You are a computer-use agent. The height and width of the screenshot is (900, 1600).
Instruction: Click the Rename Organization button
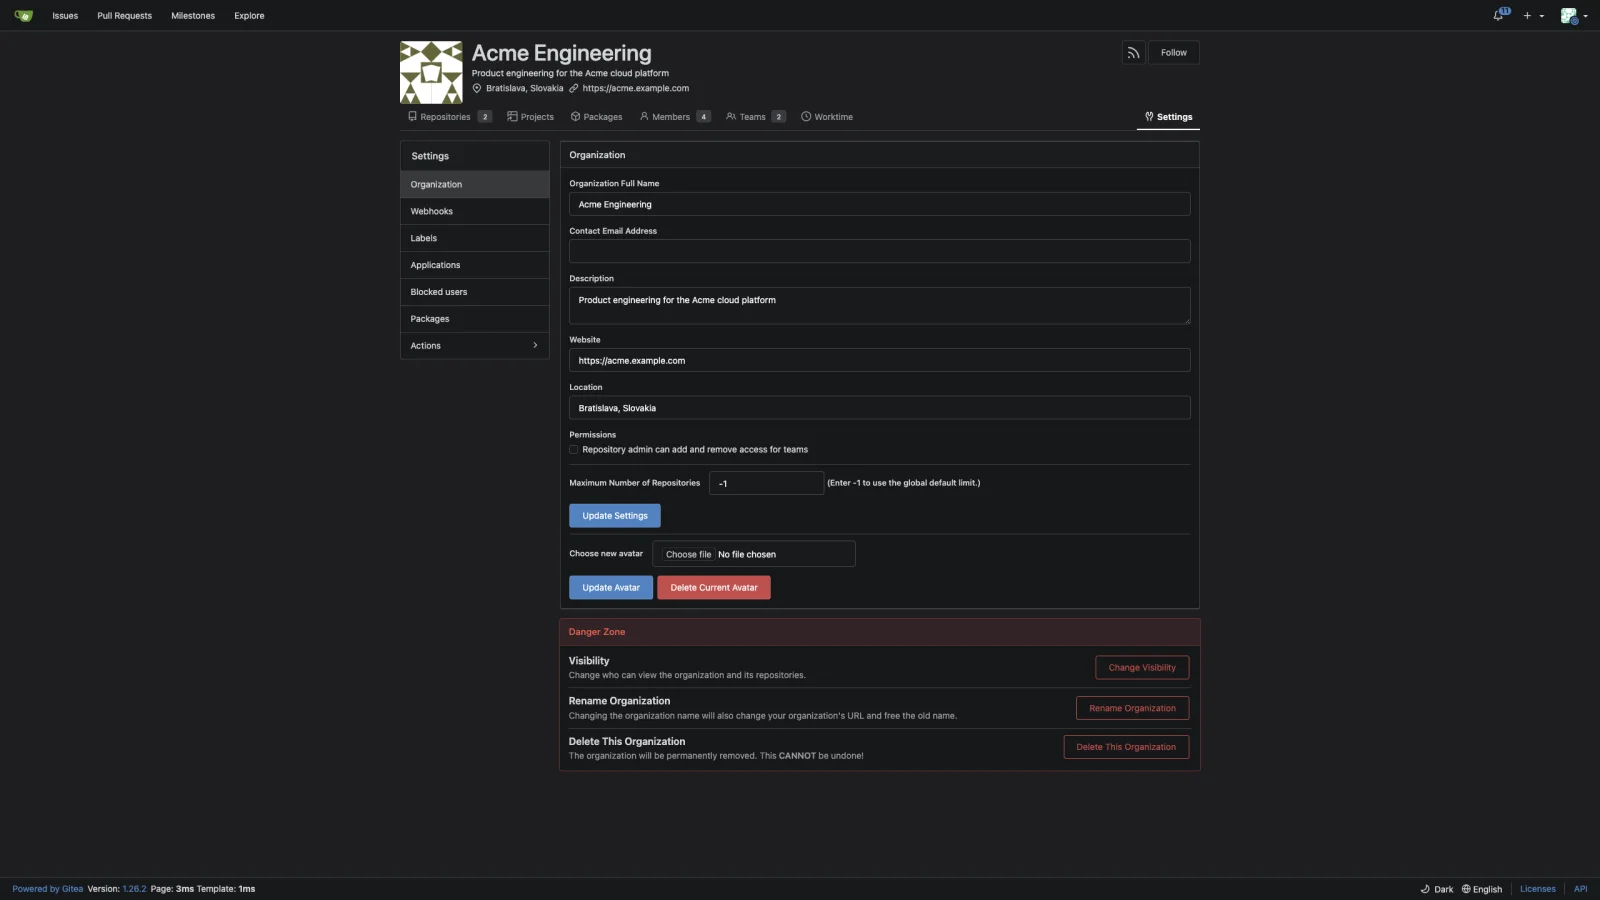point(1132,709)
